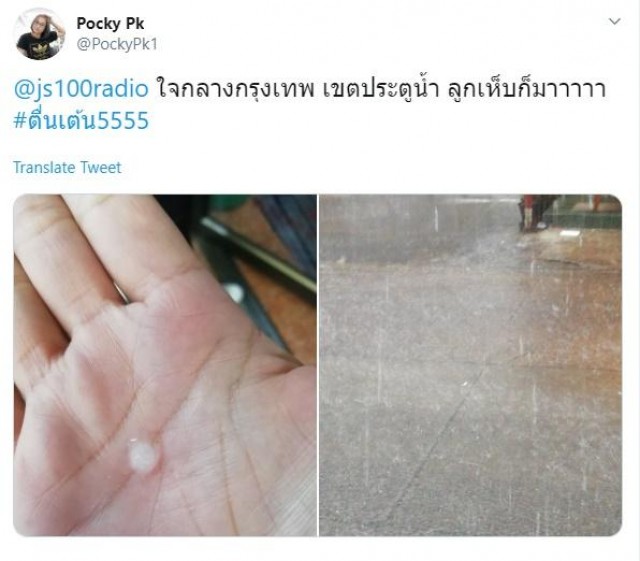Select the @PockyPk1 username handle
Screen dimensions: 640x561
(x=117, y=44)
